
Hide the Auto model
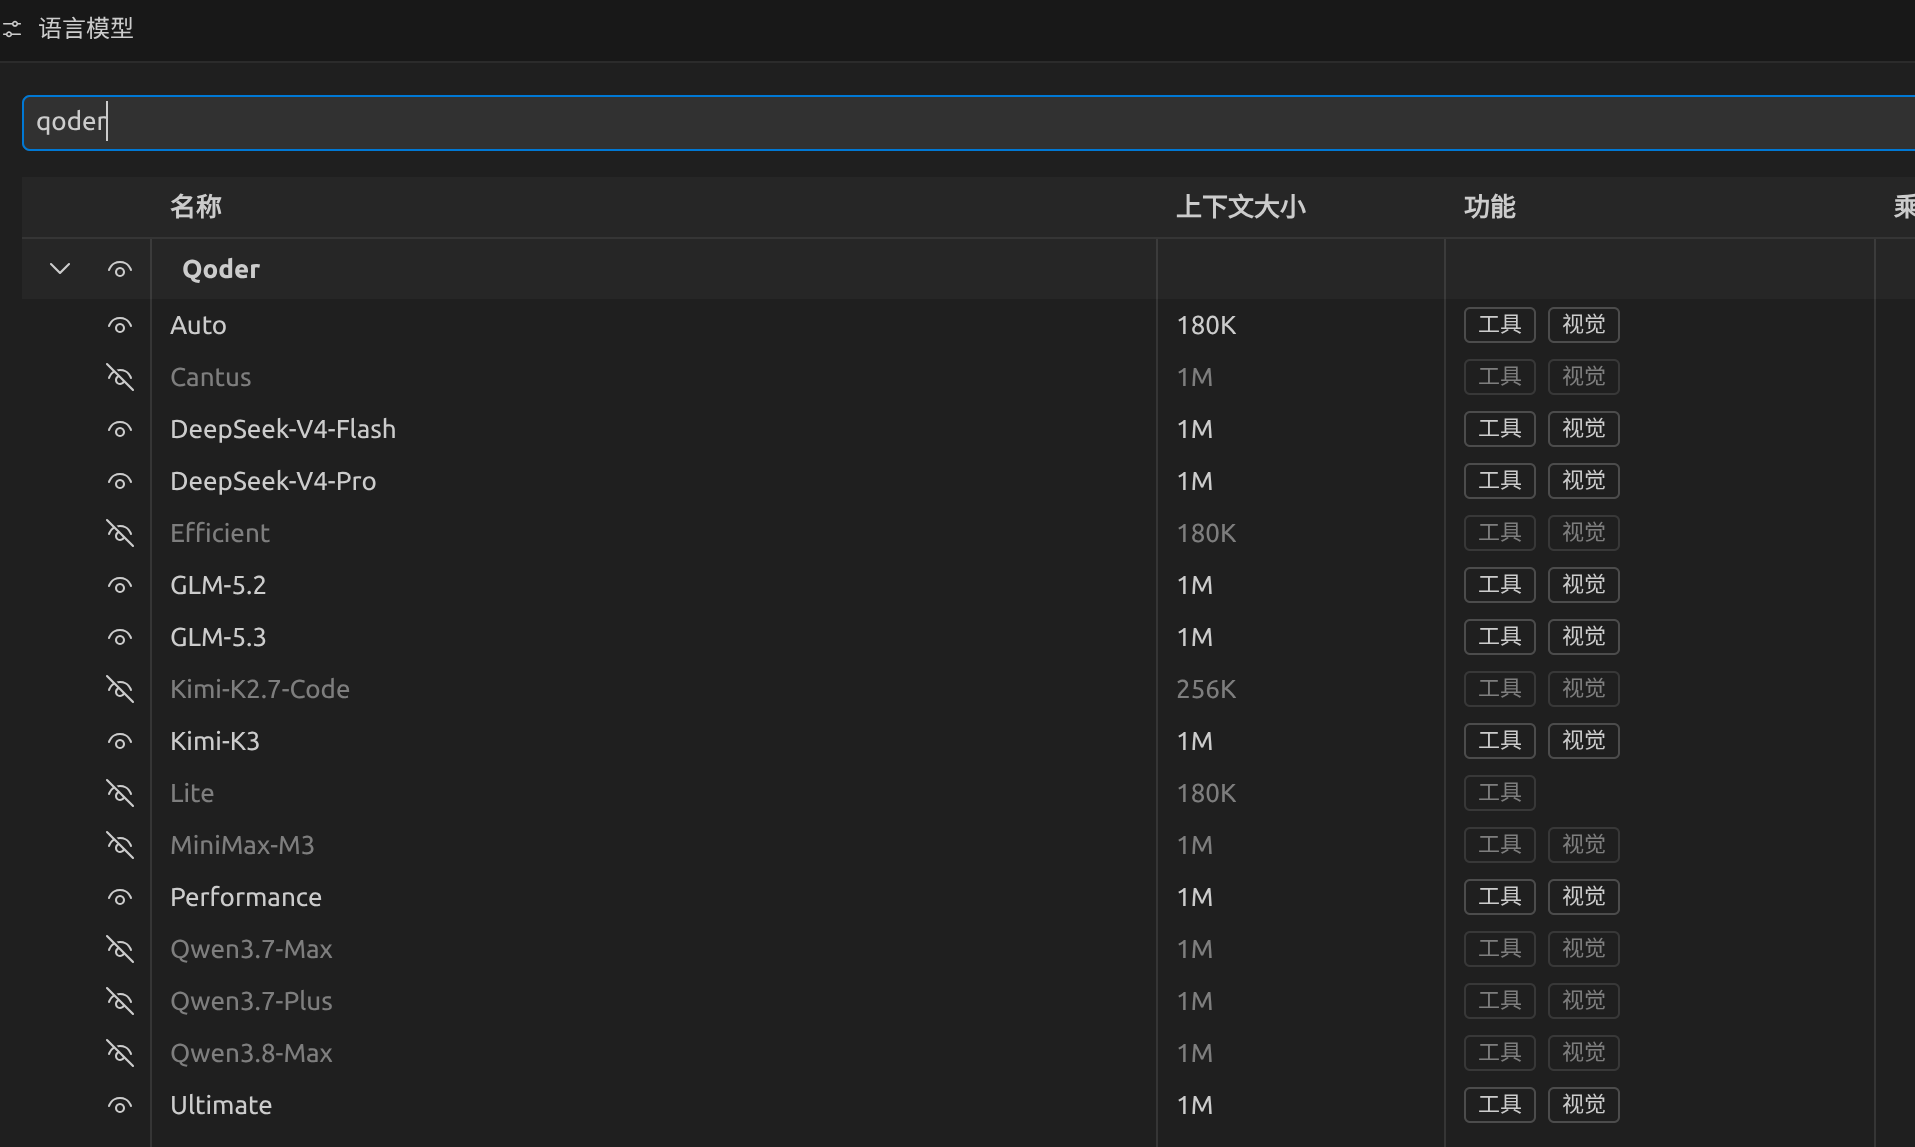pos(120,325)
